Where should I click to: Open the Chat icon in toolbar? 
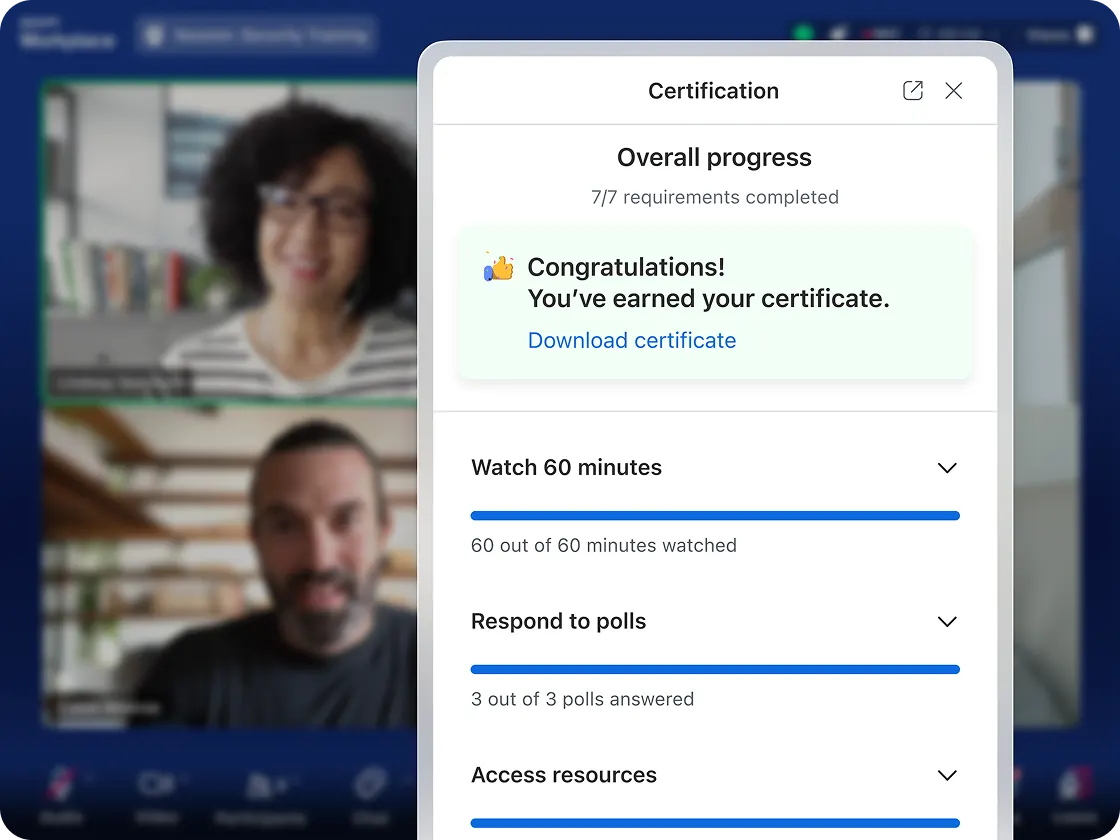point(372,787)
